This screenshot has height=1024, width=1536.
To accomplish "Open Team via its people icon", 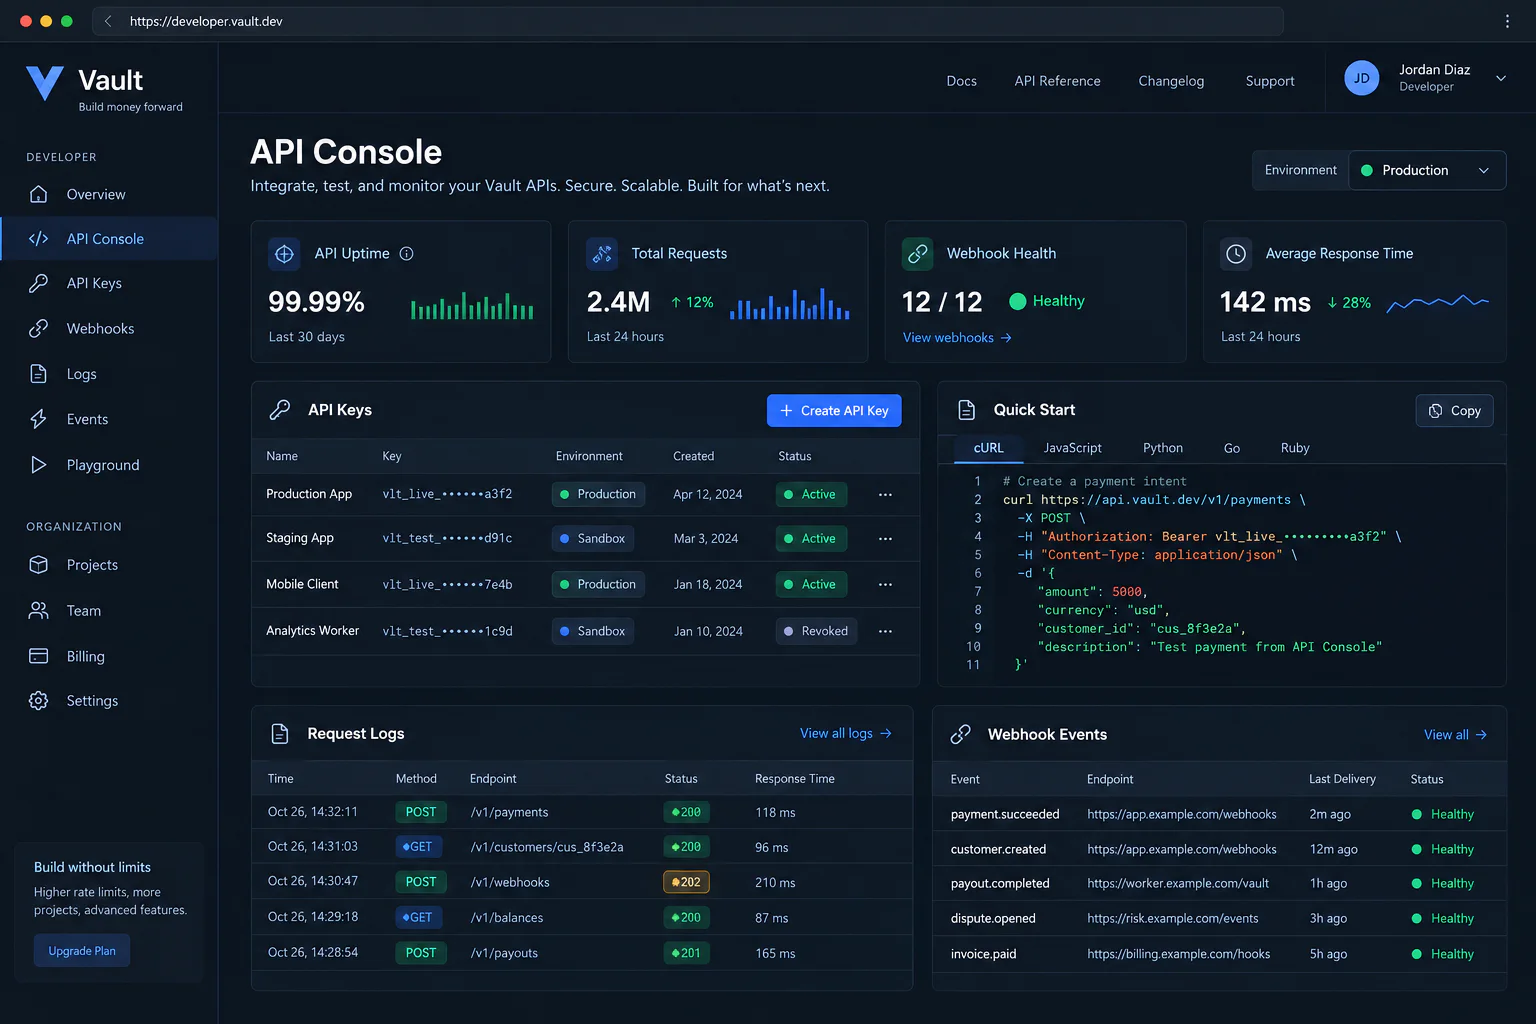I will click(39, 610).
